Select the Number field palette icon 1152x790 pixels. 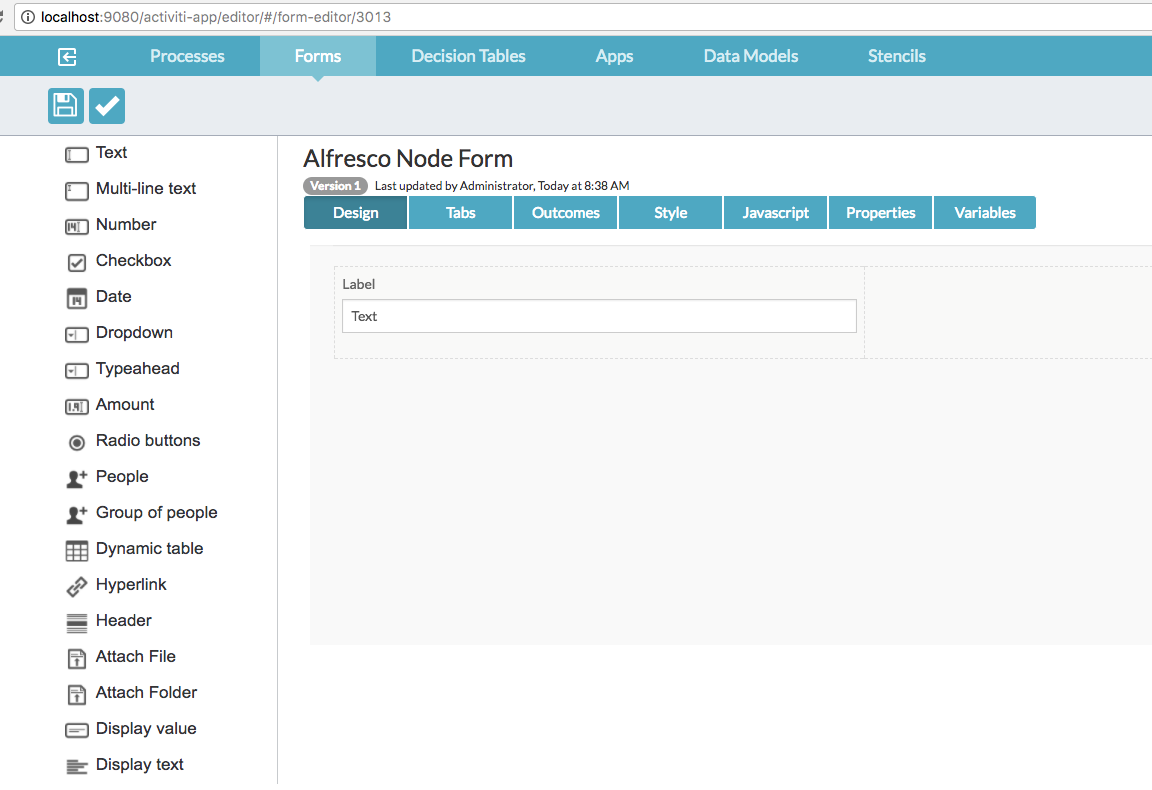click(x=77, y=227)
